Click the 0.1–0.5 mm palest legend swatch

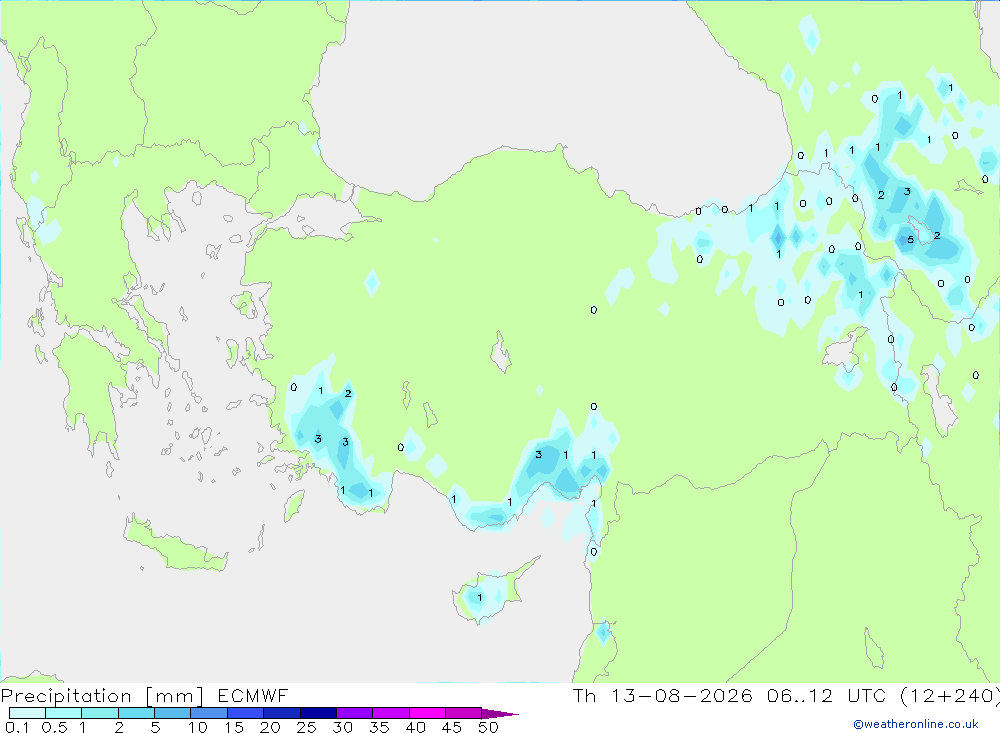(27, 713)
